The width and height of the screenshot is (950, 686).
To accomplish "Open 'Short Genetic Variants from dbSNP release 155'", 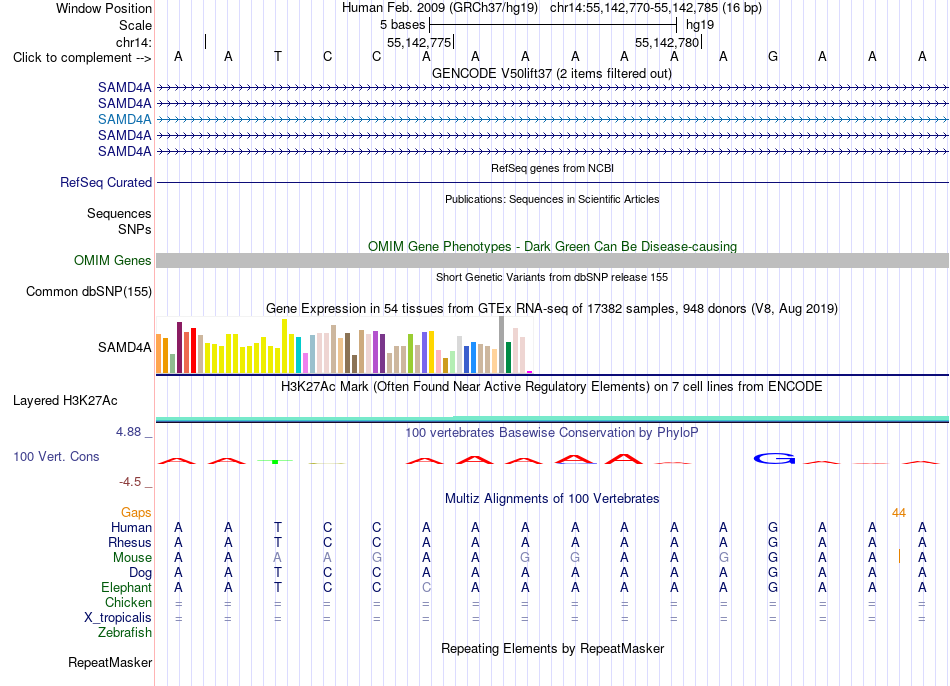I will click(552, 277).
